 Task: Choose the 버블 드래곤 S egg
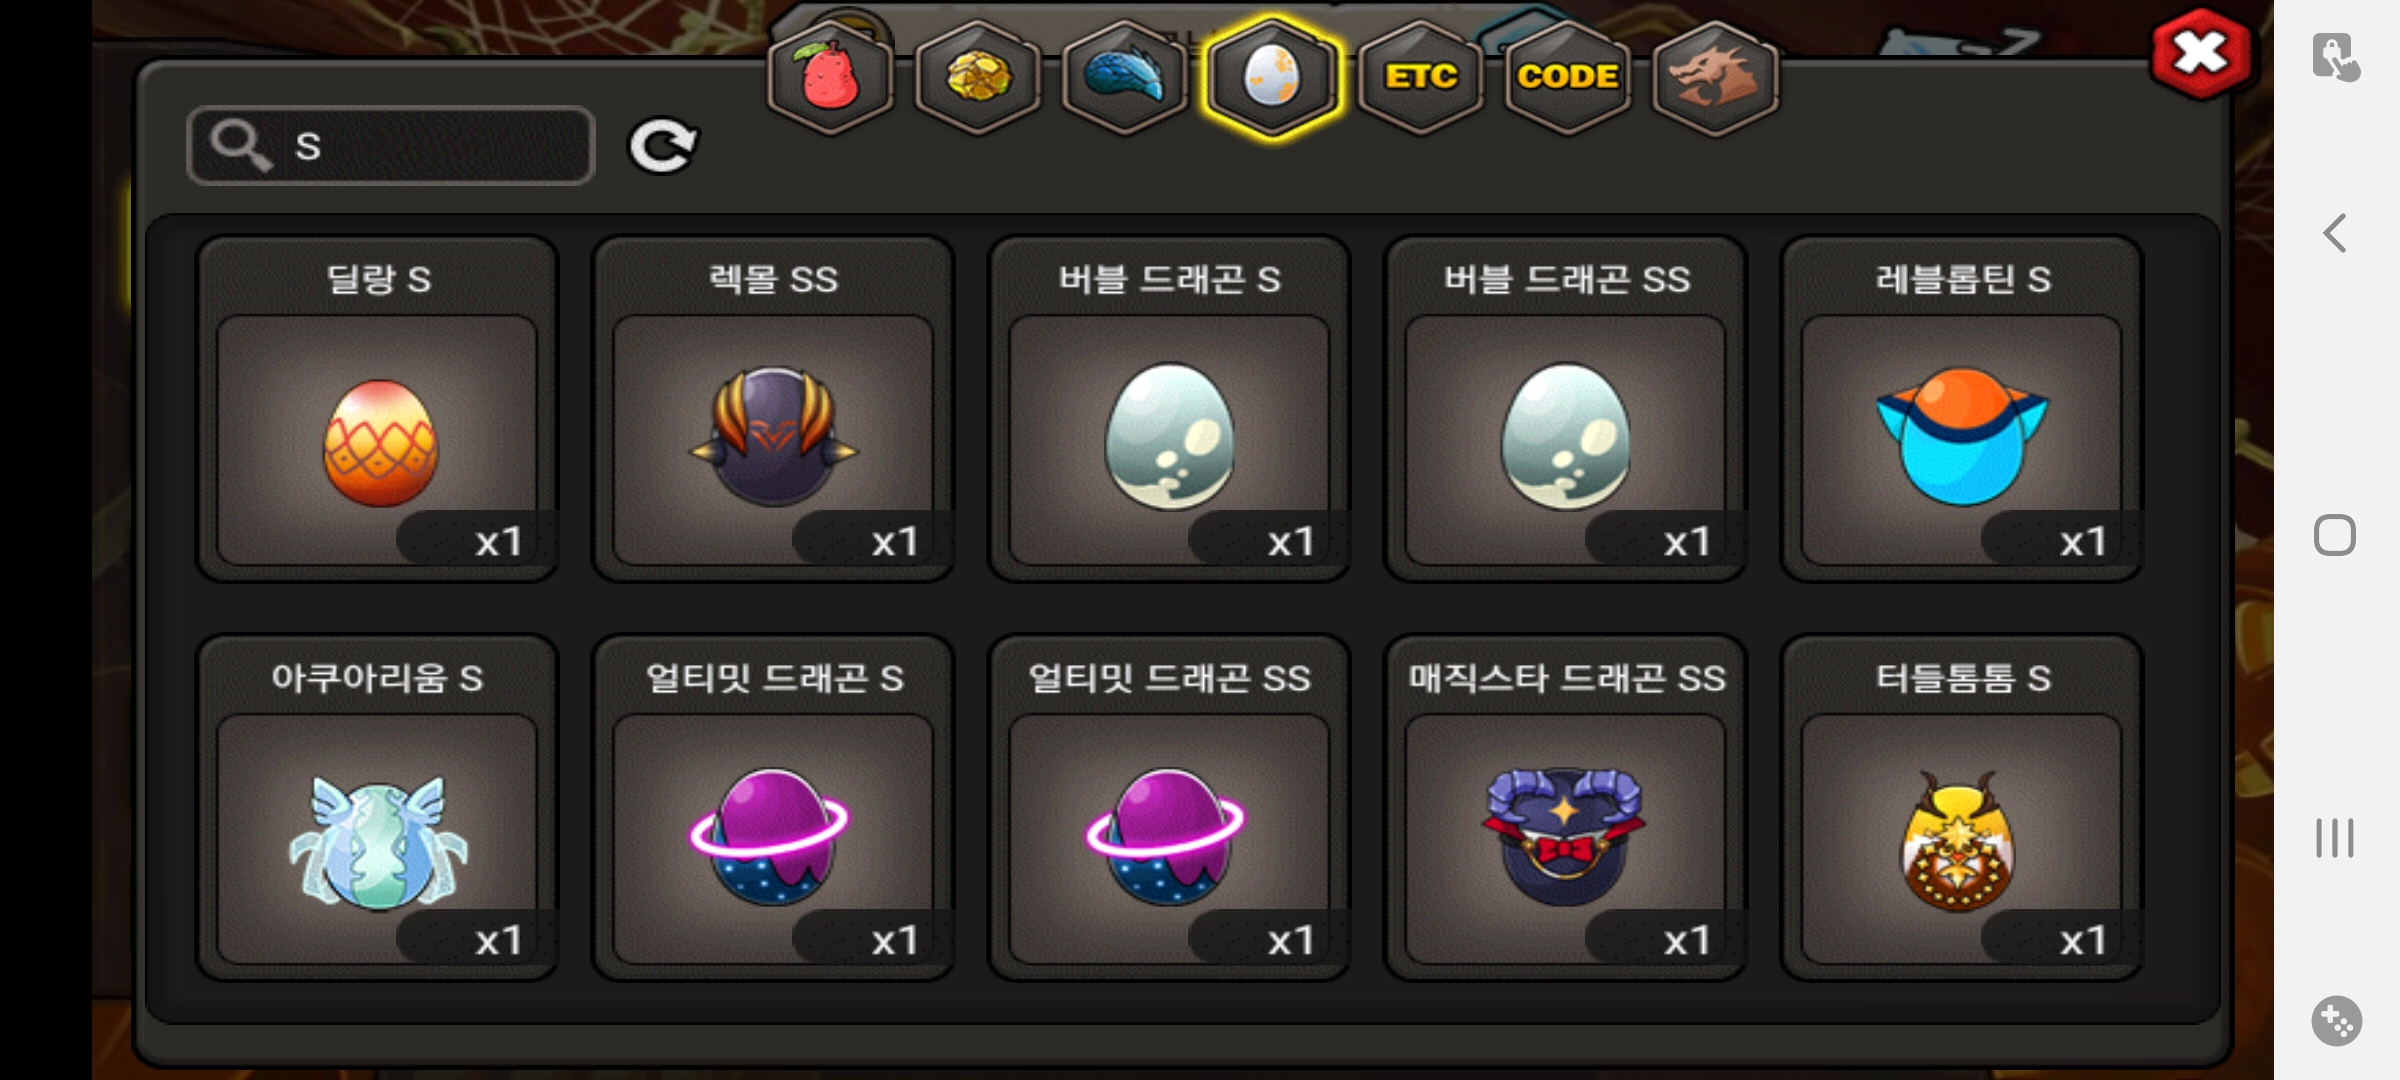1169,409
